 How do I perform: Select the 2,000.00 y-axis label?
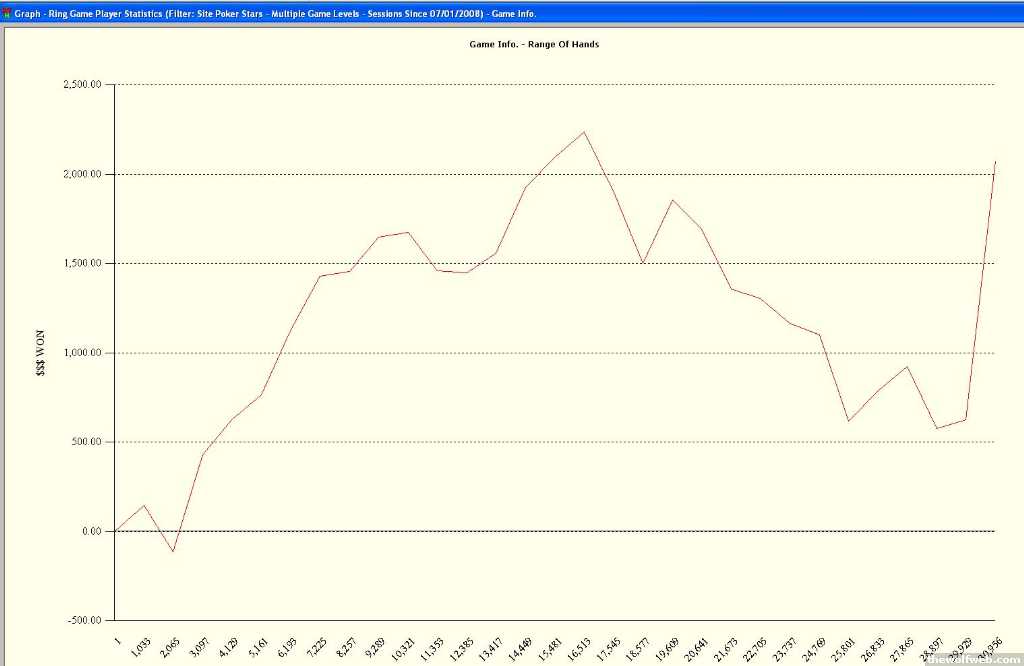[82, 174]
